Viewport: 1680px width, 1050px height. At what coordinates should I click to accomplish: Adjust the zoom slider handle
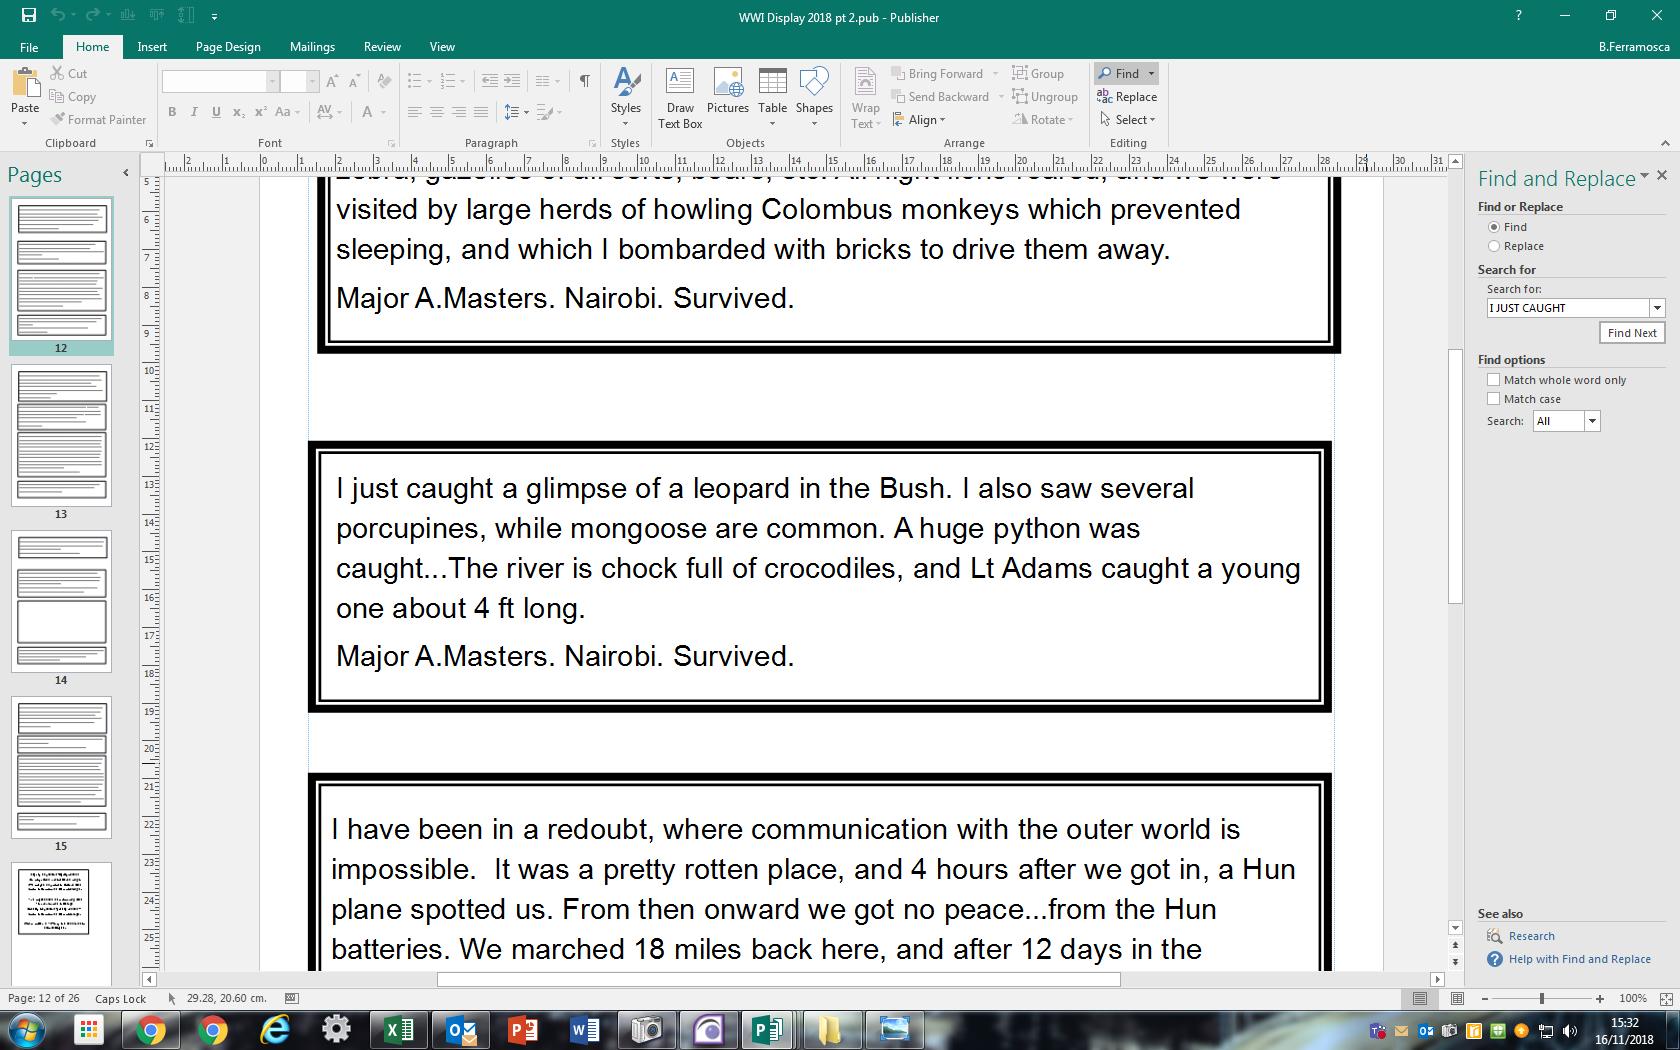(x=1541, y=998)
